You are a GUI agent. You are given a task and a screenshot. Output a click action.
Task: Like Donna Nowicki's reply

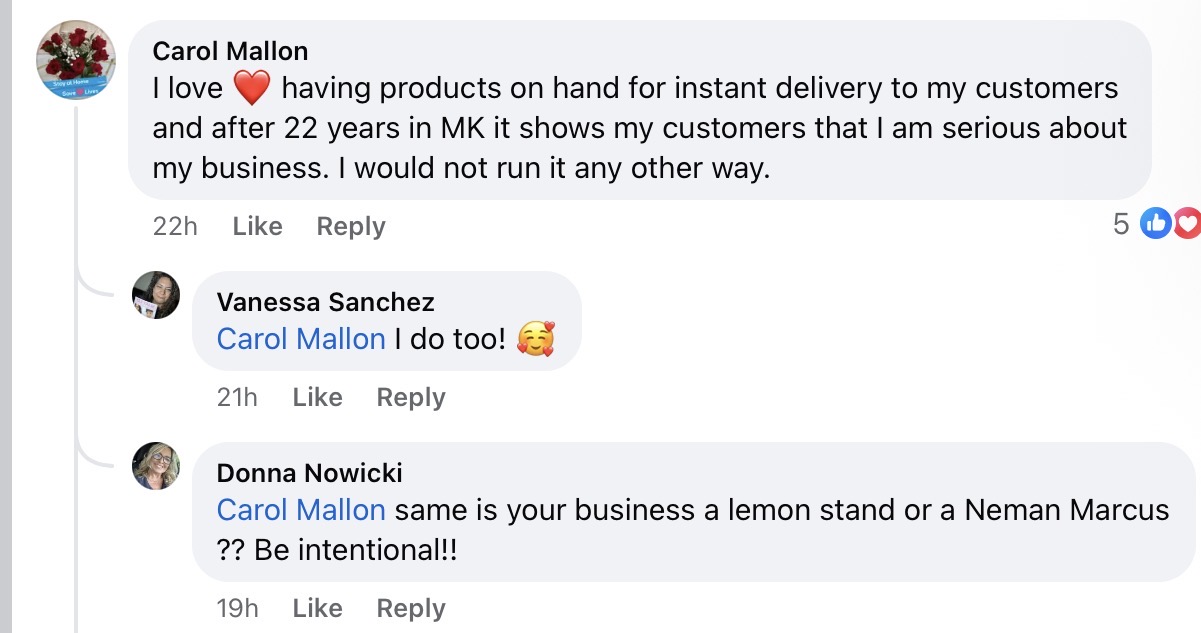click(x=317, y=608)
